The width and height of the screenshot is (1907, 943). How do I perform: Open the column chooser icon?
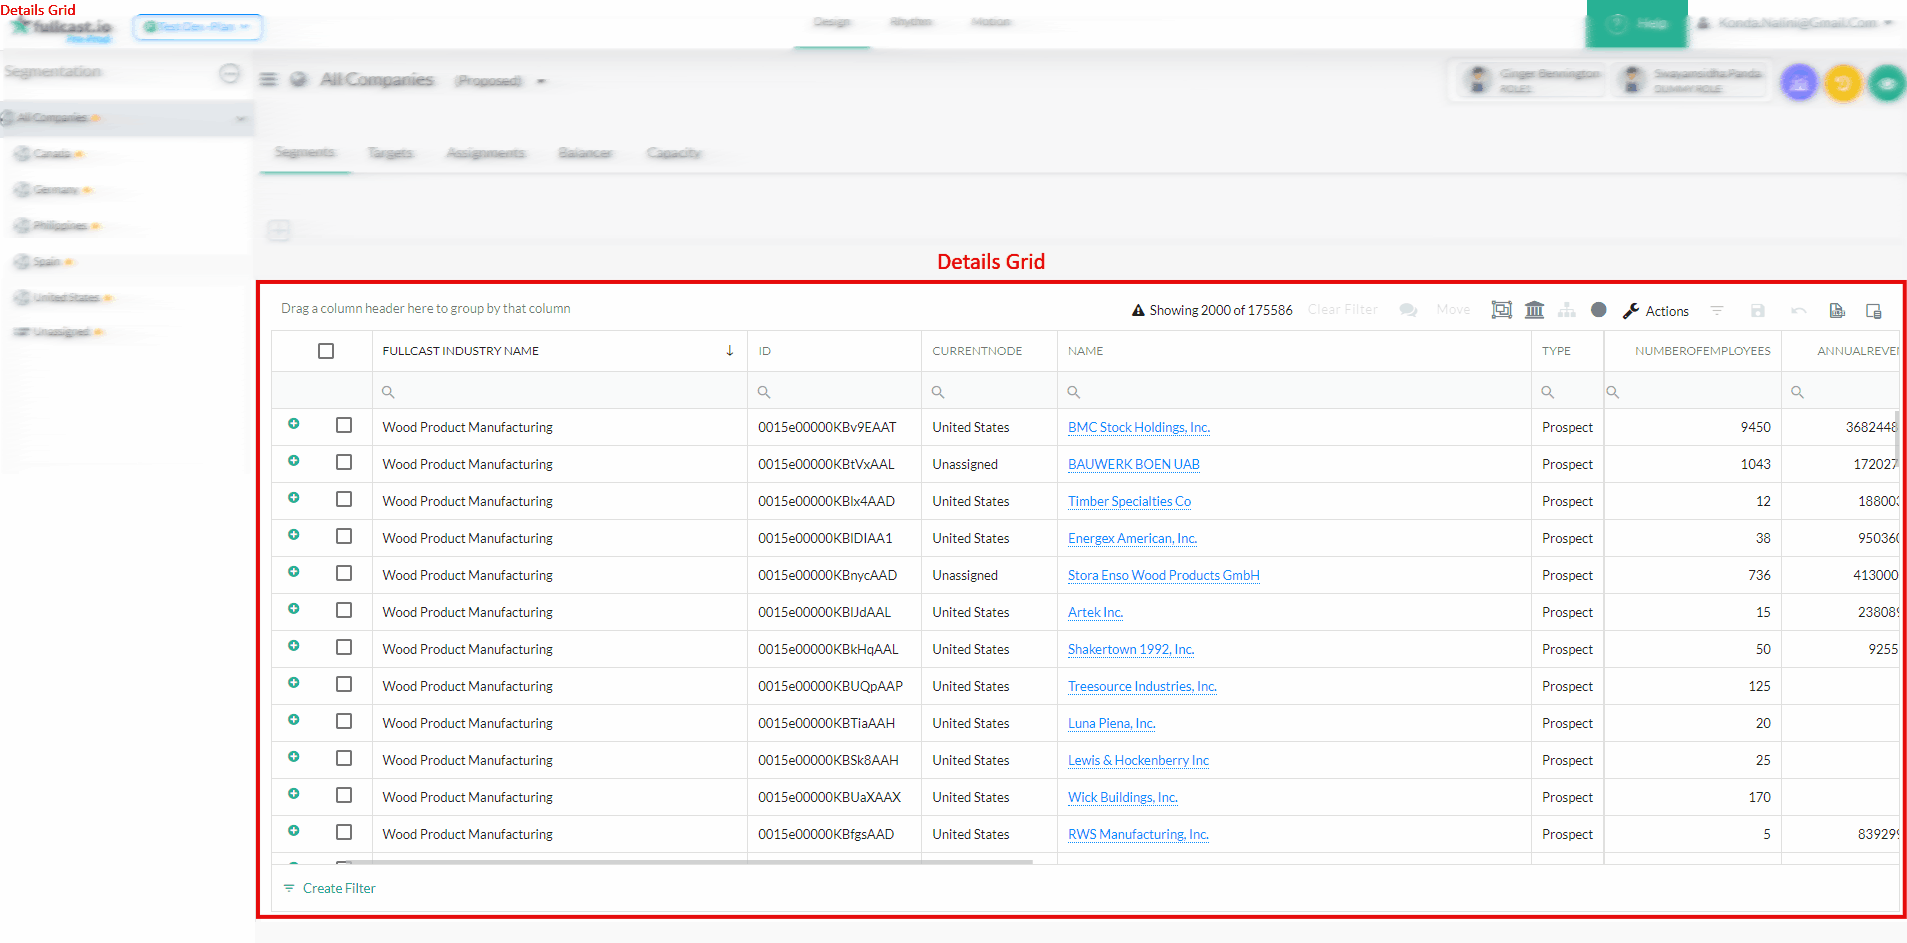tap(1874, 311)
